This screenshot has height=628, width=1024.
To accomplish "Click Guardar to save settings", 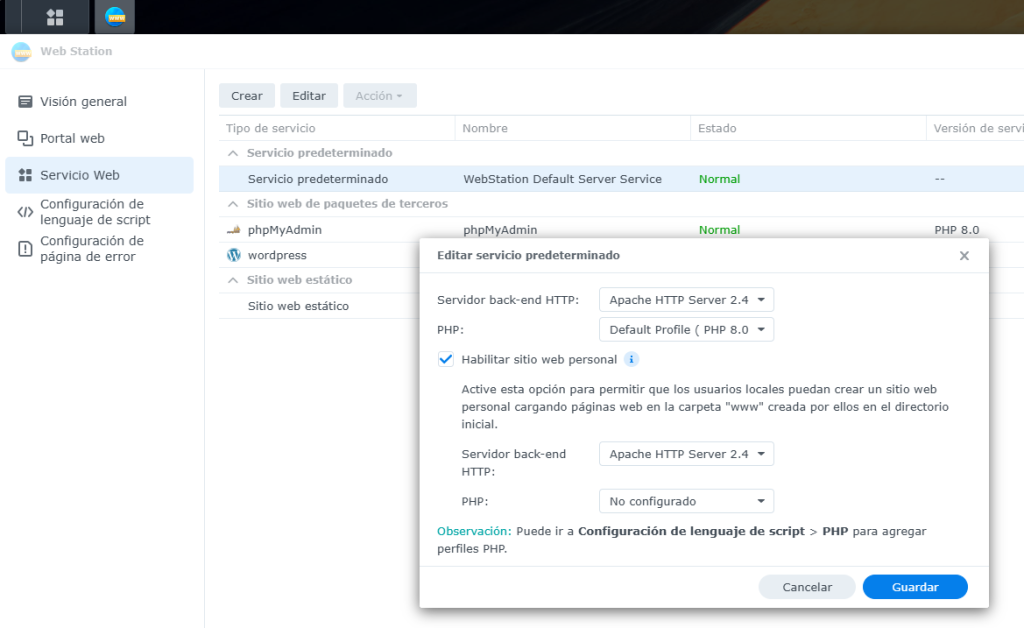I will click(914, 587).
